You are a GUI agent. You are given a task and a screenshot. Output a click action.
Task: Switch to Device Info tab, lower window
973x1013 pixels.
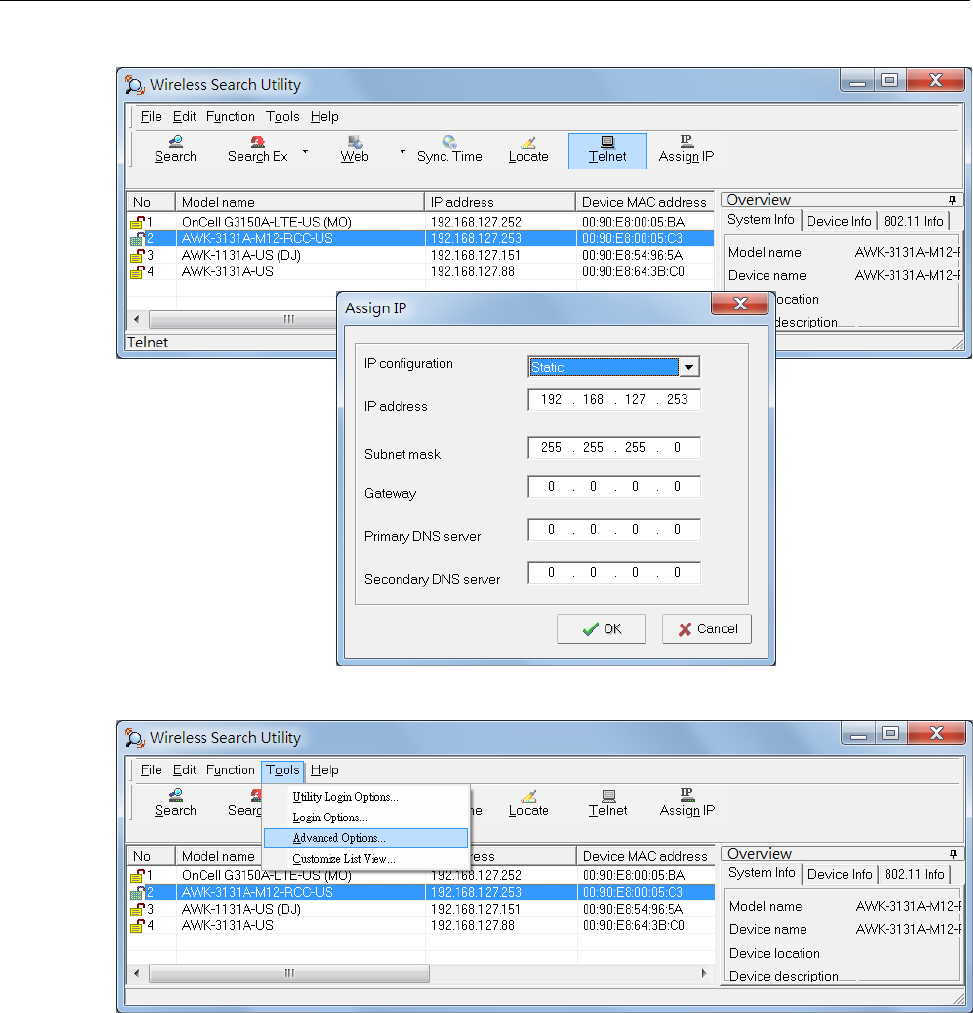pyautogui.click(x=840, y=874)
